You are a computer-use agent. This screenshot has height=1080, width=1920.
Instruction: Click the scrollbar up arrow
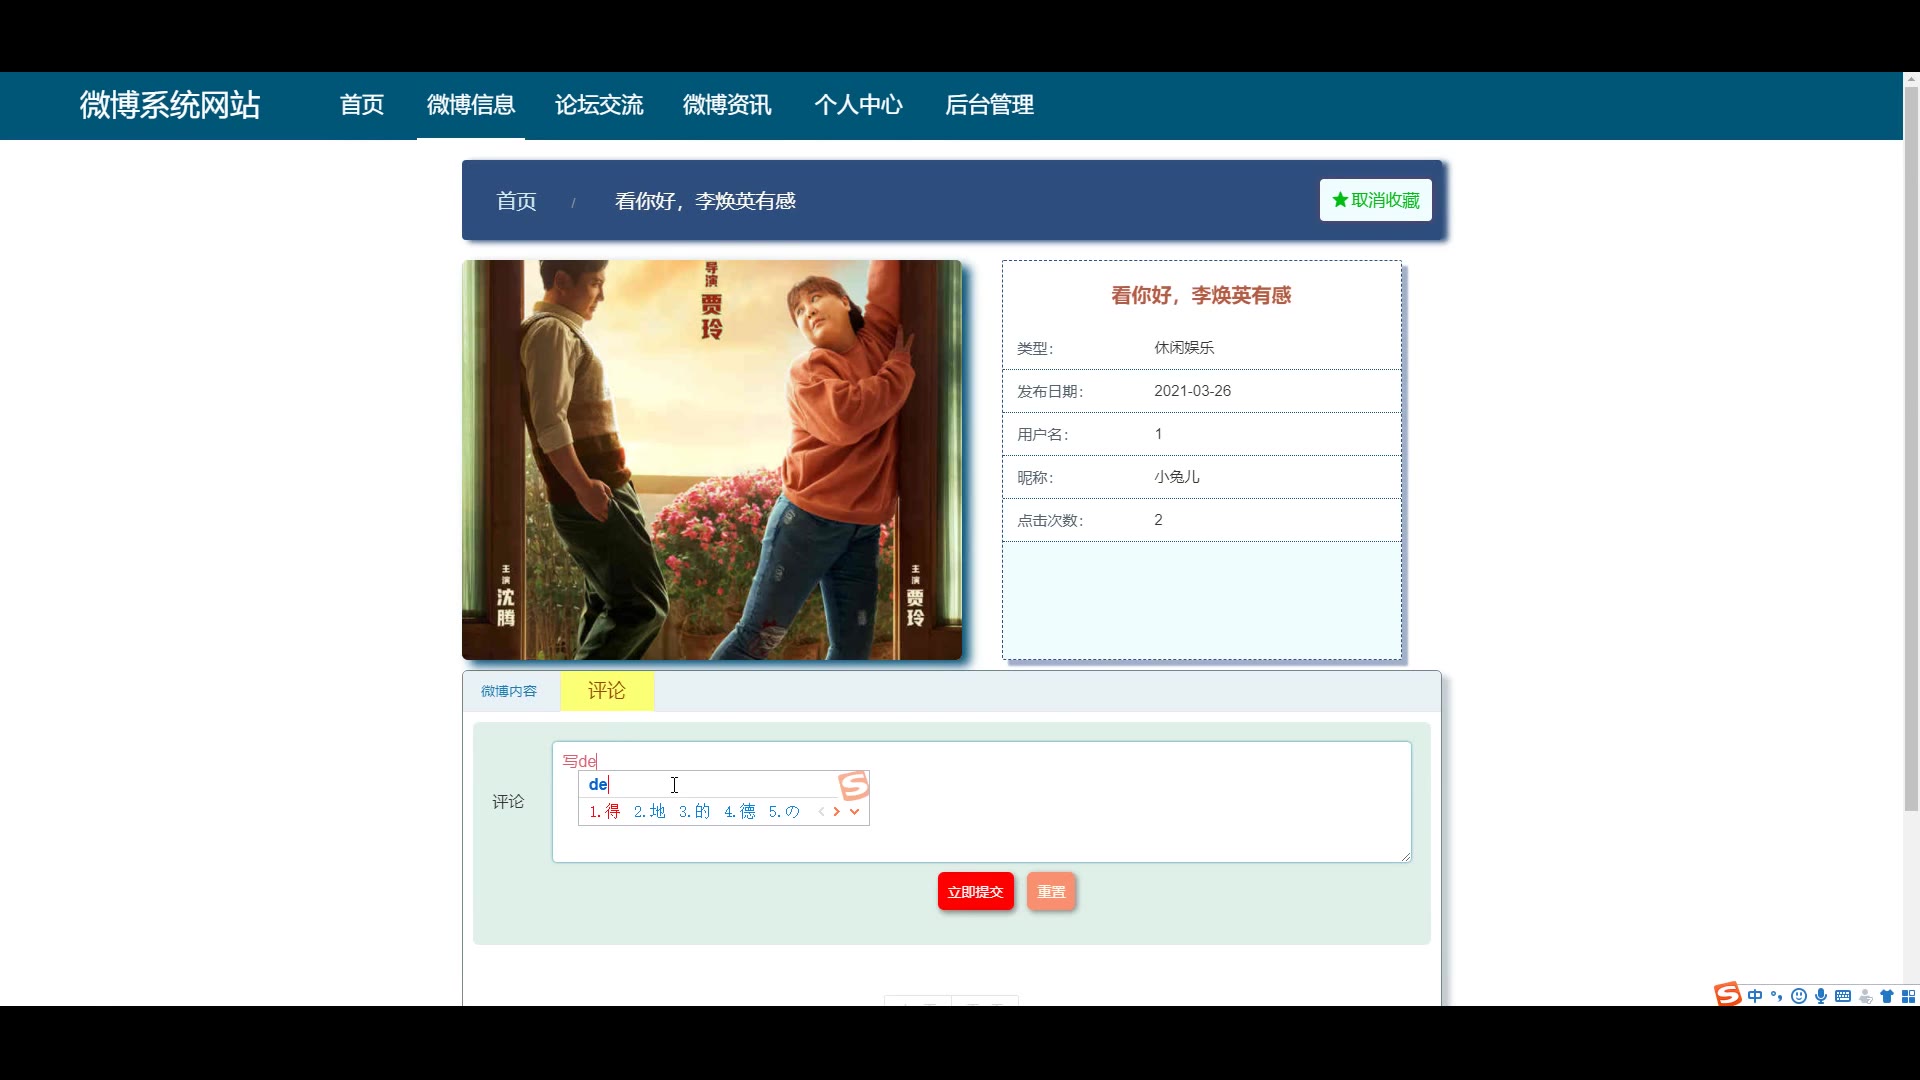coord(1911,79)
